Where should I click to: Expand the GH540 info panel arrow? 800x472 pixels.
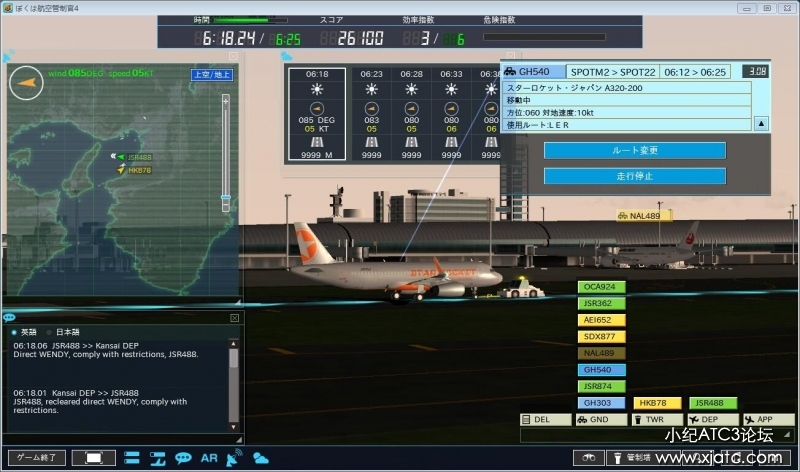pos(760,124)
